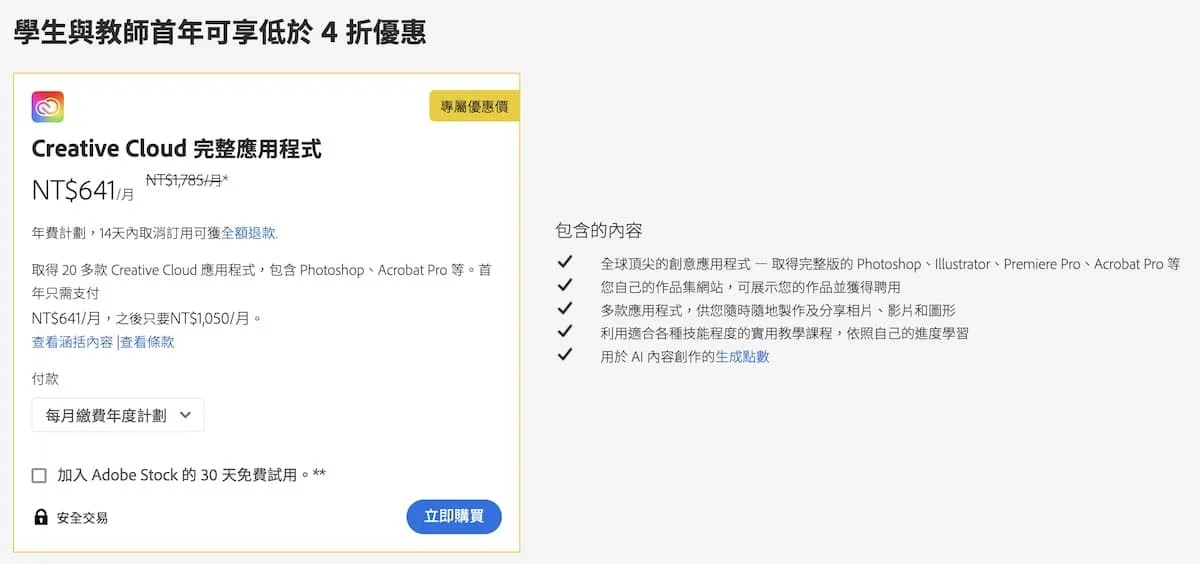Open the 查看條款 terms link
The width and height of the screenshot is (1200, 564).
[147, 342]
